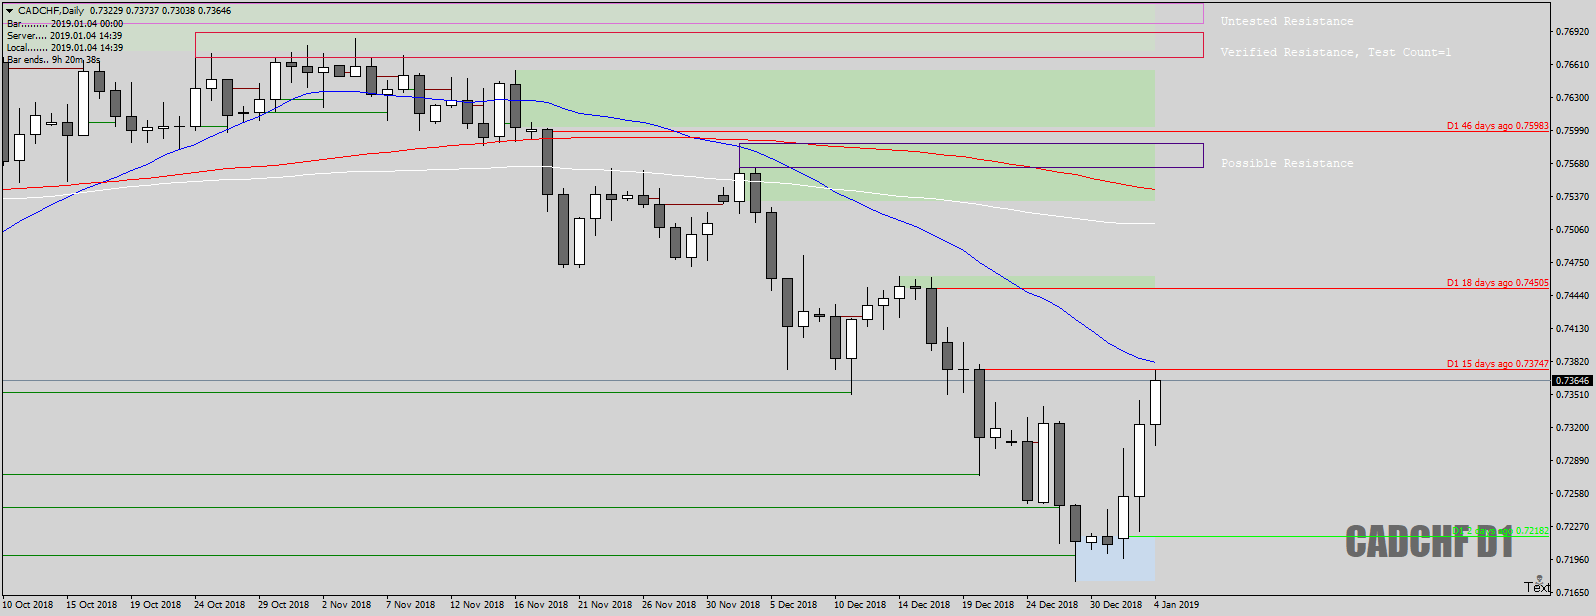The width and height of the screenshot is (1596, 616).
Task: Click '26 Nov 2018' on the time axis
Action: coord(668,605)
